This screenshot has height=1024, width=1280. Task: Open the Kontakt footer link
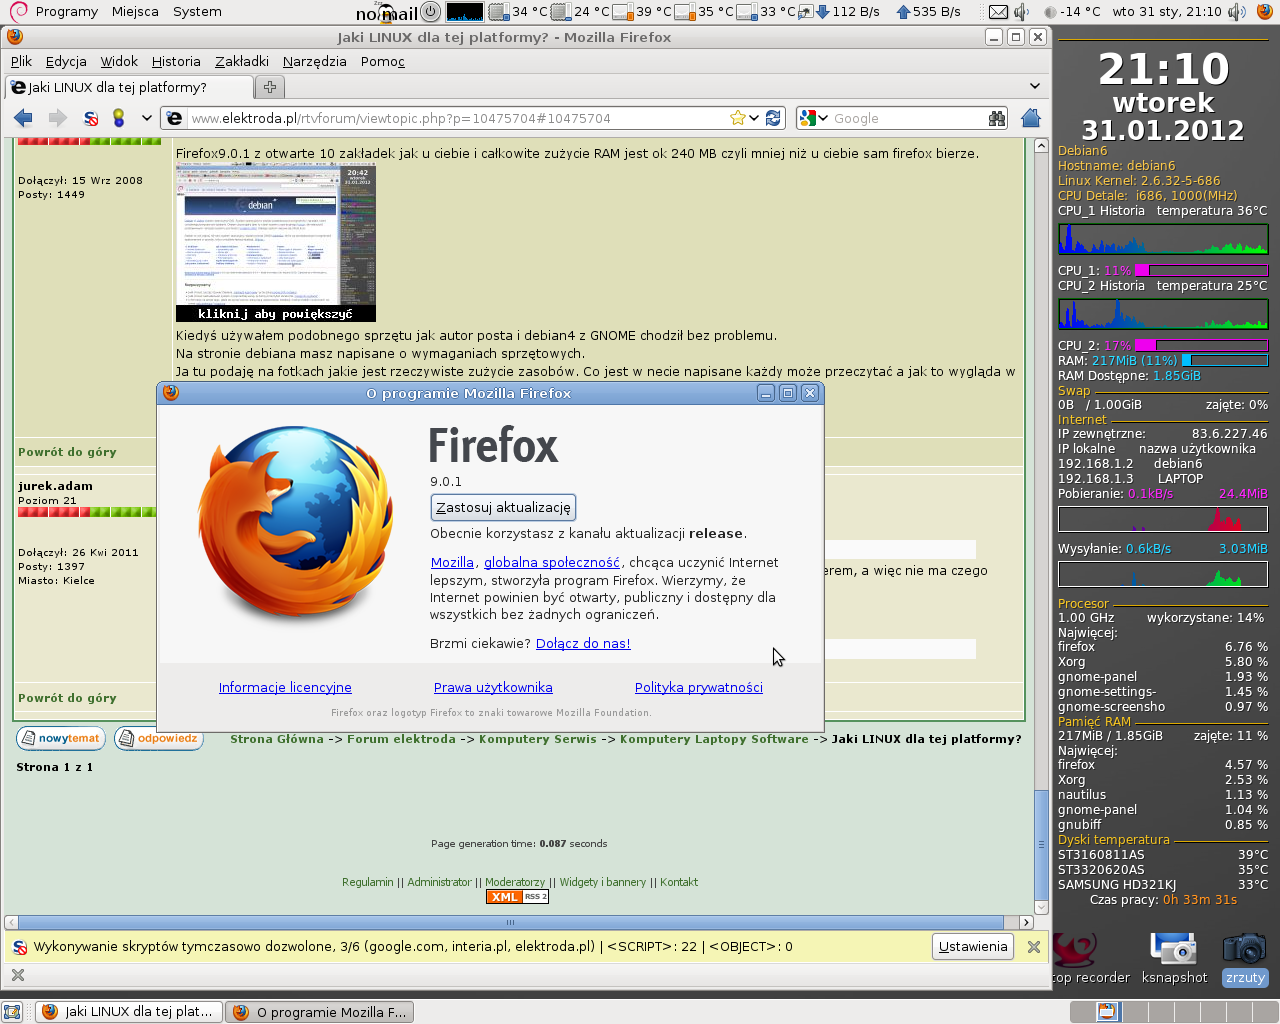point(679,882)
